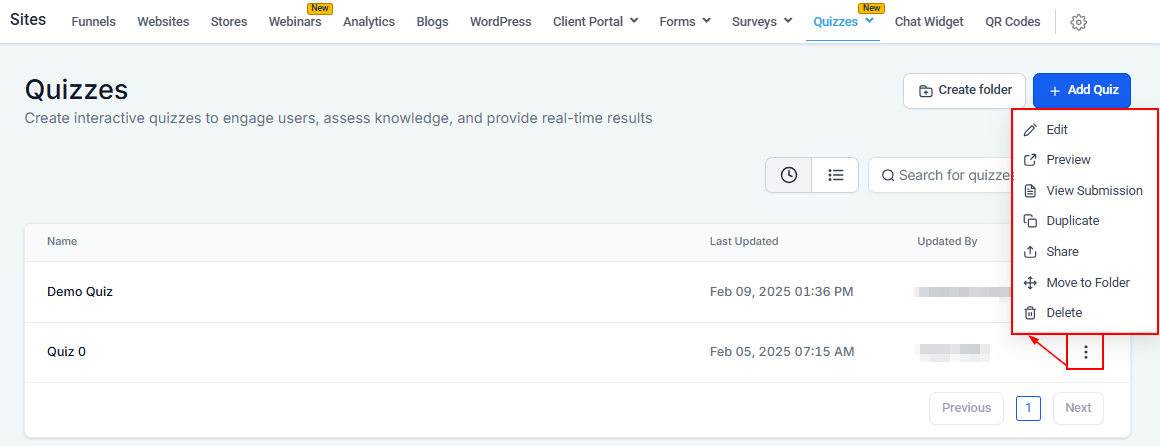The height and width of the screenshot is (446, 1160).
Task: Go to the Blogs tab
Action: pos(432,22)
